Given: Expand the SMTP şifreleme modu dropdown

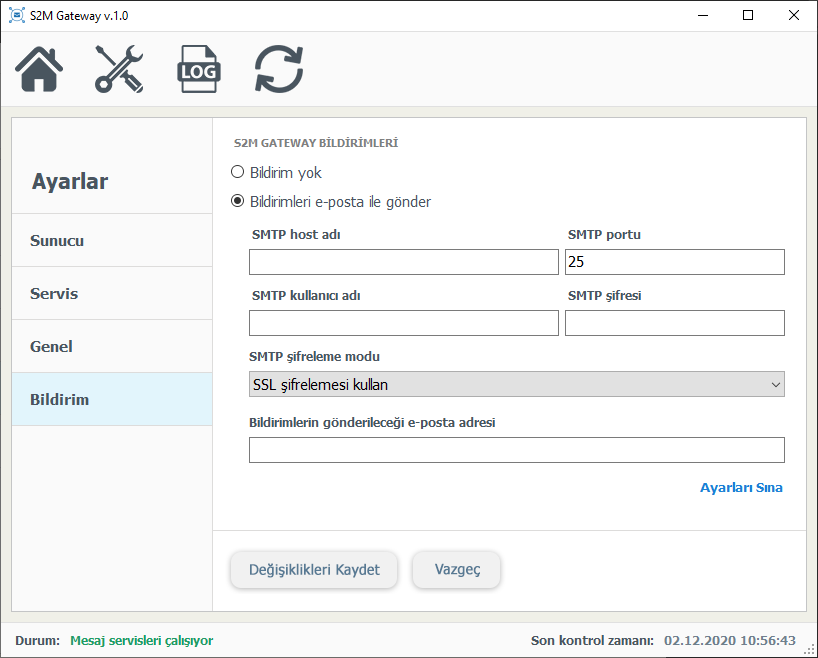Looking at the screenshot, I should pyautogui.click(x=516, y=384).
